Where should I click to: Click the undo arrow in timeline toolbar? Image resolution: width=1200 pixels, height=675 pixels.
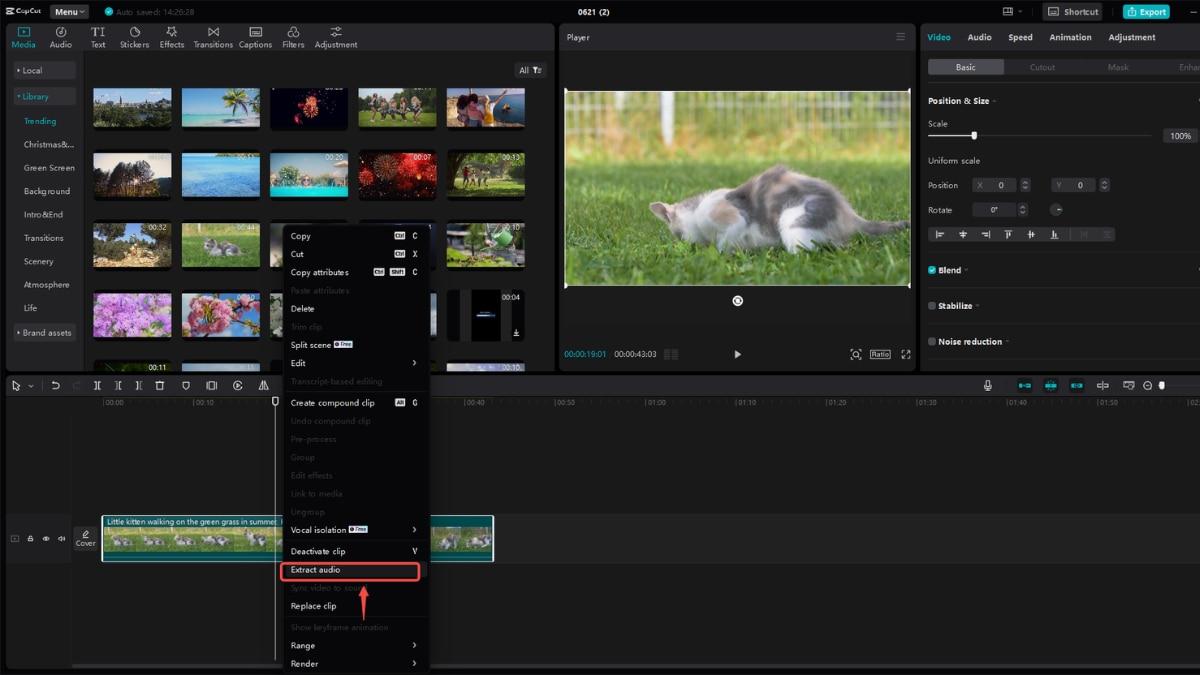(x=55, y=386)
